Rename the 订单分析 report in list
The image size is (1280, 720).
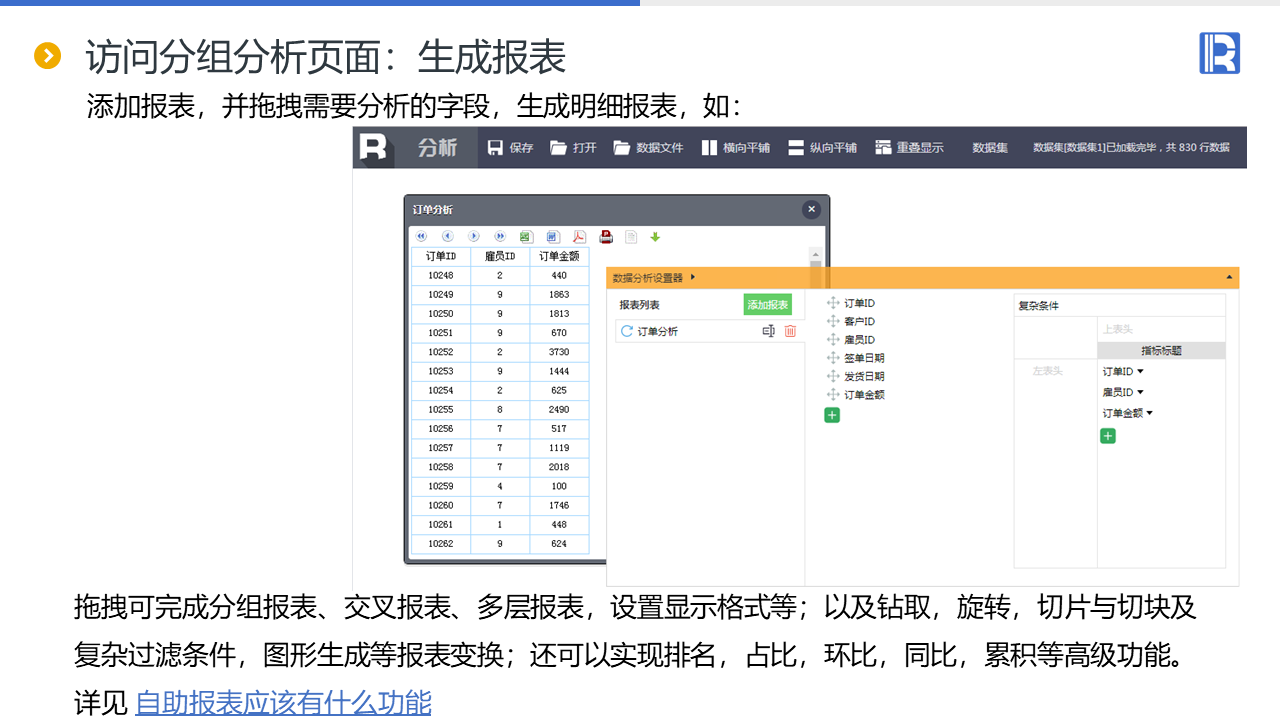(768, 331)
